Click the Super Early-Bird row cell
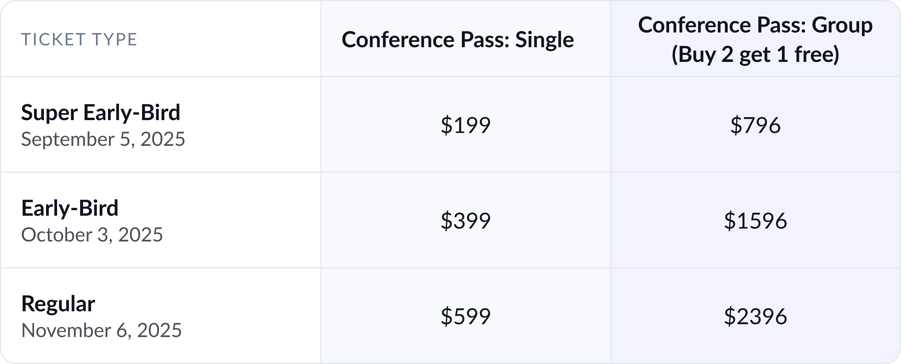The height and width of the screenshot is (364, 901). coord(160,124)
